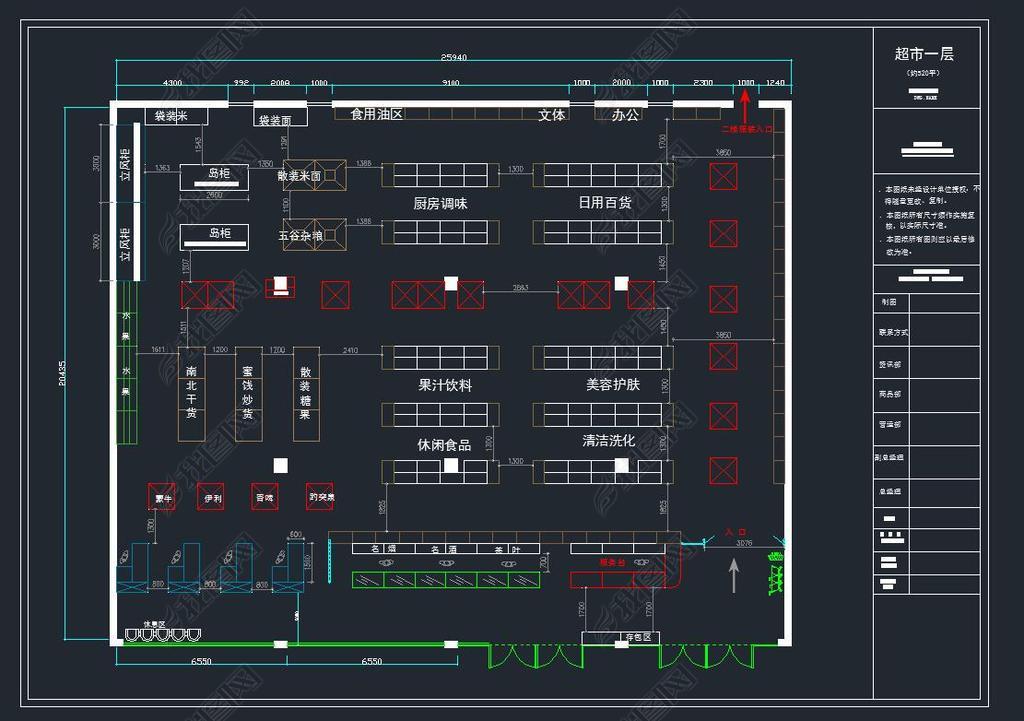Image resolution: width=1024 pixels, height=721 pixels.
Task: Click the 美容护肤 section label
Action: pos(613,384)
